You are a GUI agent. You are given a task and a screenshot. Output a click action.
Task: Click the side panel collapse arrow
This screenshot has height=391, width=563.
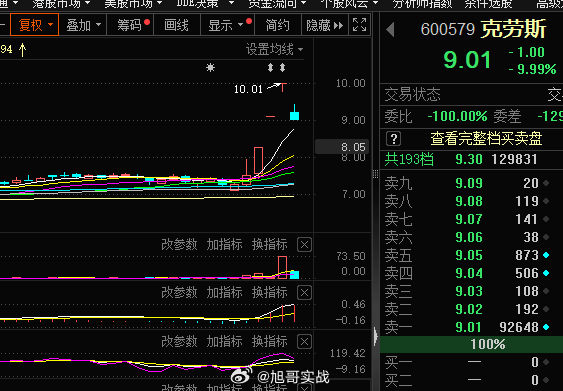(376, 336)
